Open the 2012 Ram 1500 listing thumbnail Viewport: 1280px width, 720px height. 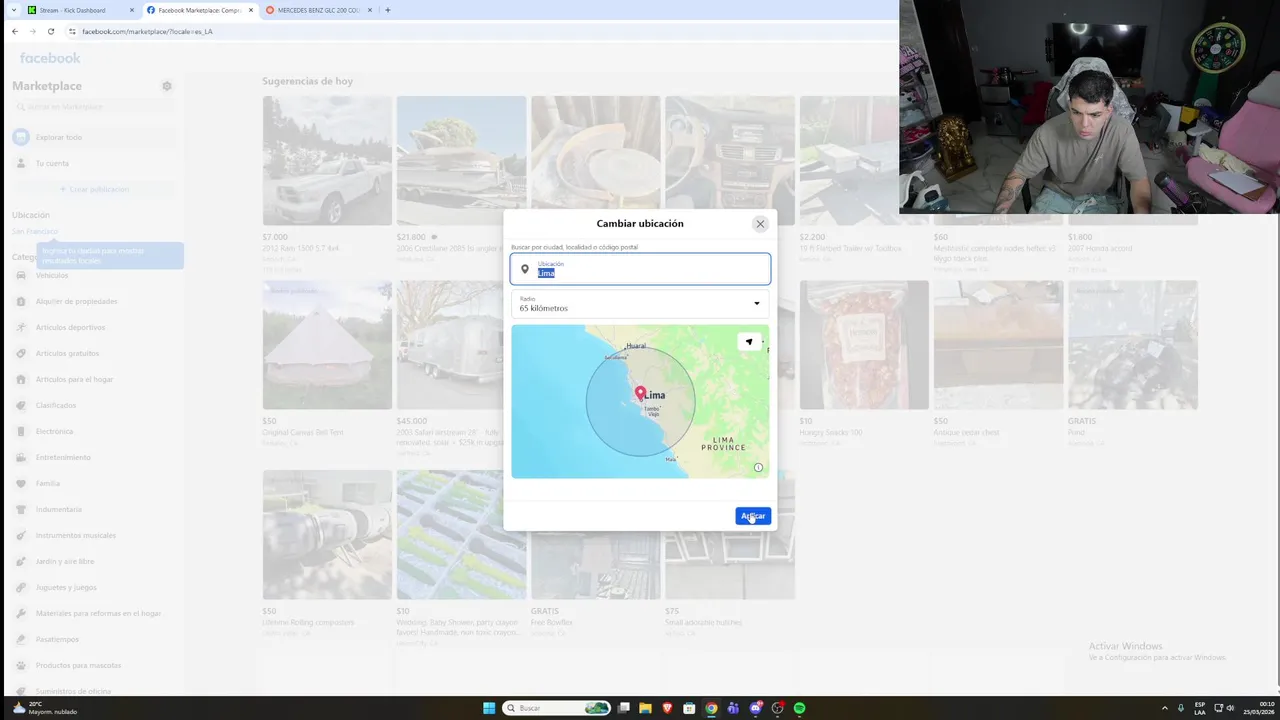327,160
